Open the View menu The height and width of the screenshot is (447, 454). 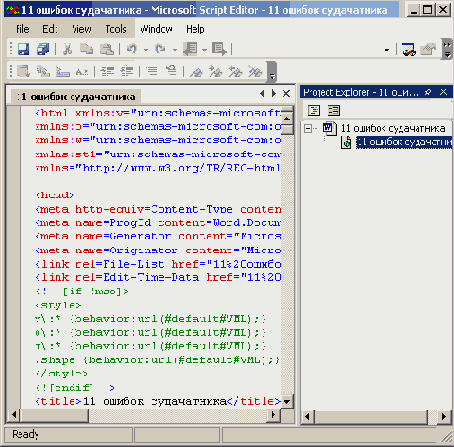(x=82, y=29)
